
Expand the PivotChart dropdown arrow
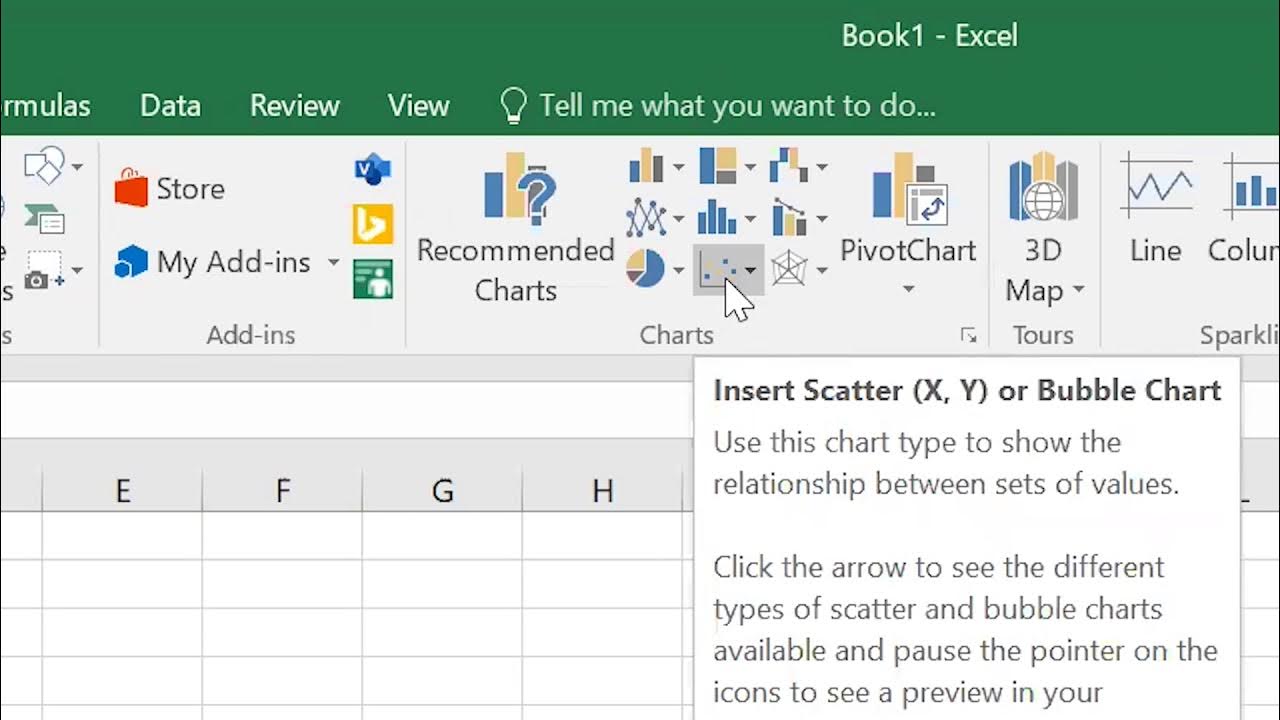908,290
